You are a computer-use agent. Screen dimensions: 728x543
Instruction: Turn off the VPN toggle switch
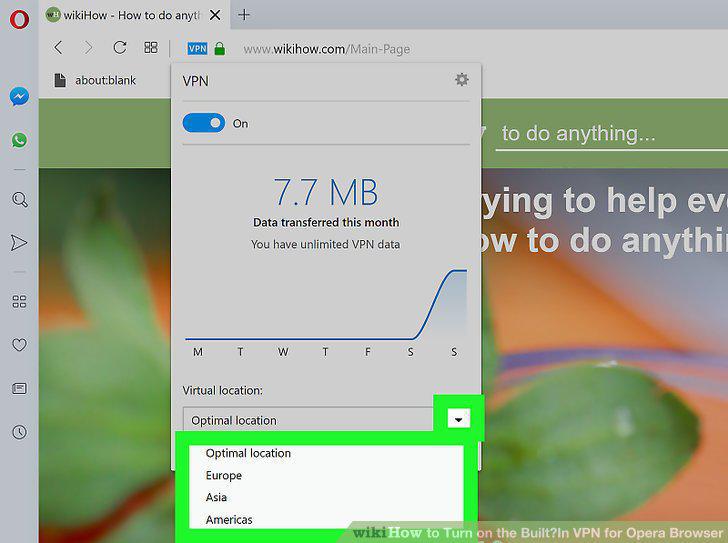click(203, 123)
